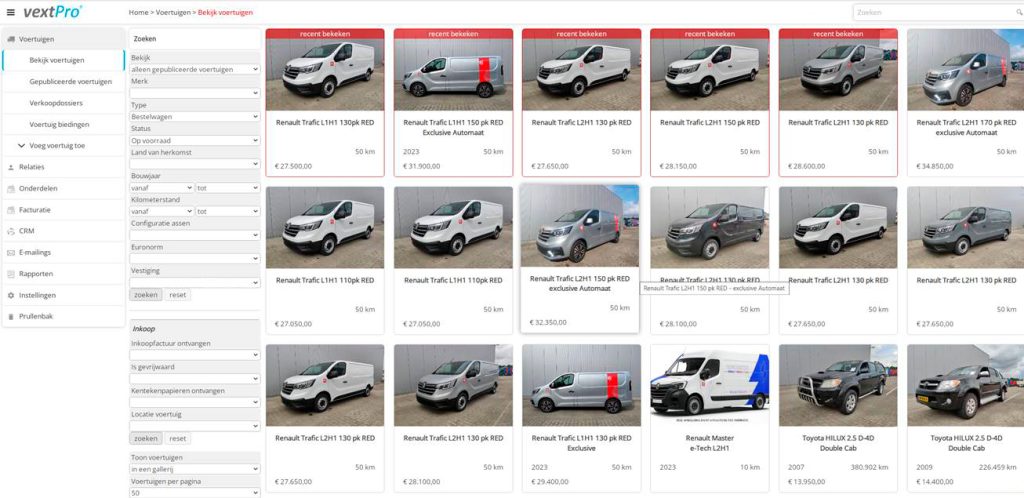Click the Facturatie sidebar icon
Viewport: 1024px width, 498px height.
pos(10,210)
